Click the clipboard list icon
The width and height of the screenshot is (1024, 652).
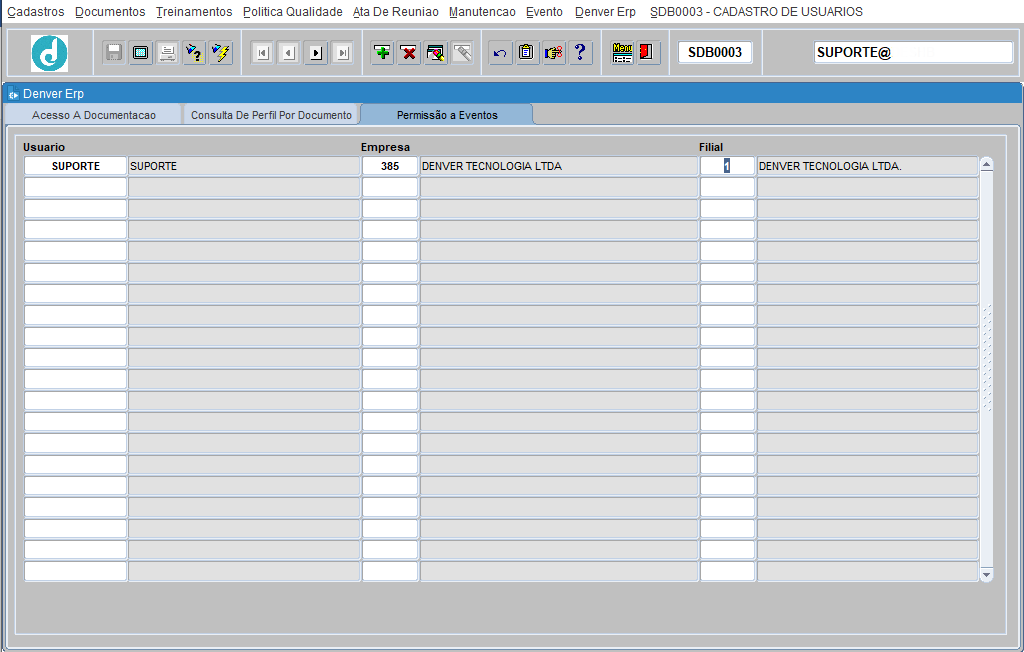pyautogui.click(x=526, y=53)
